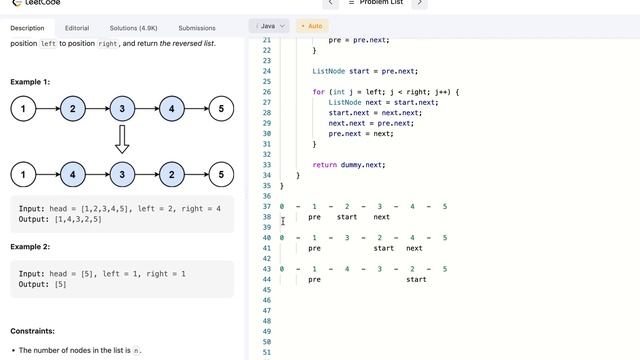Click line number 24 in the gutter
Image resolution: width=640 pixels, height=360 pixels.
coord(267,71)
